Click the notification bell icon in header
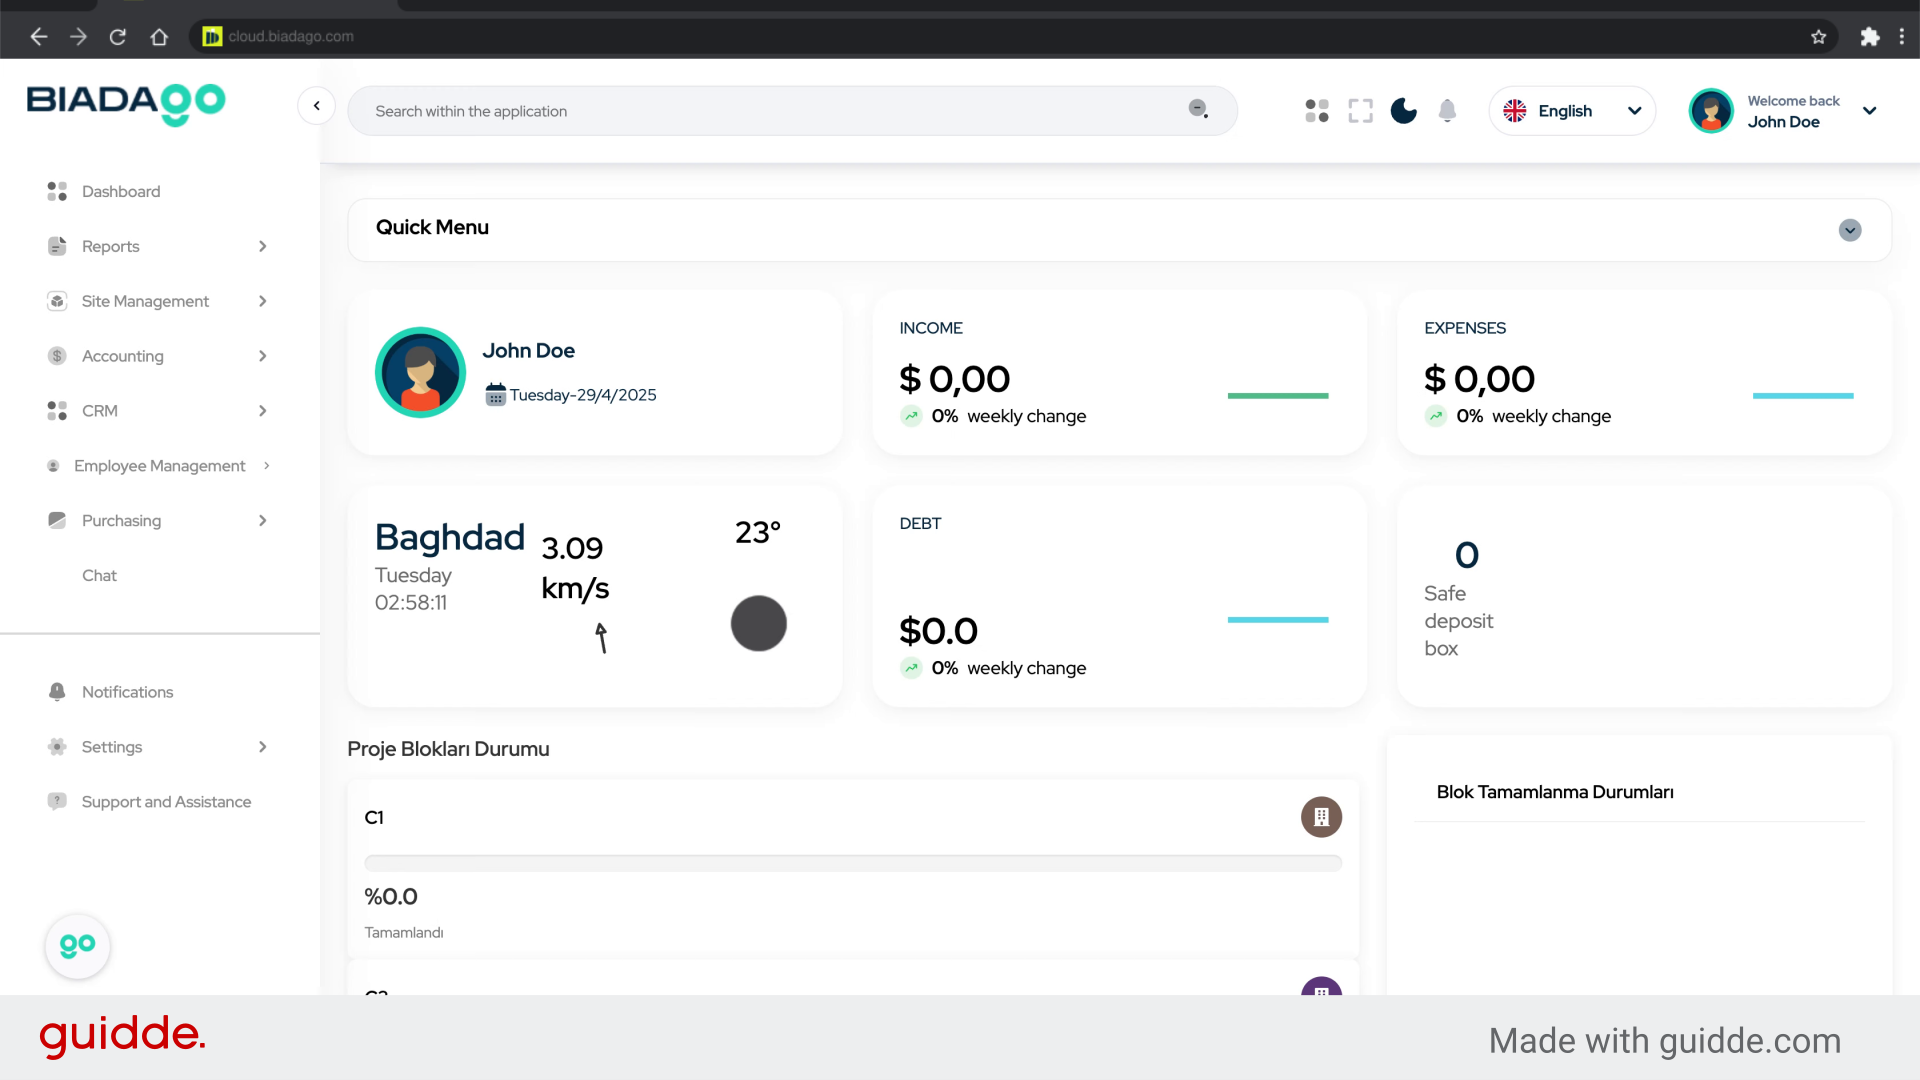1920x1080 pixels. pyautogui.click(x=1447, y=111)
